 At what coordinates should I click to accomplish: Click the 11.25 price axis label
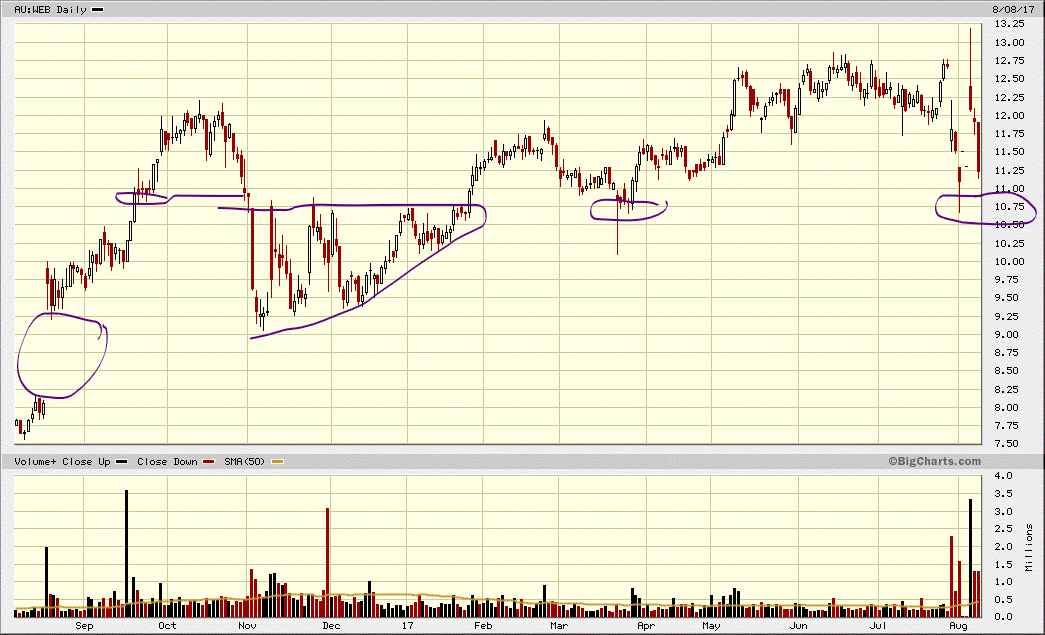(1009, 170)
